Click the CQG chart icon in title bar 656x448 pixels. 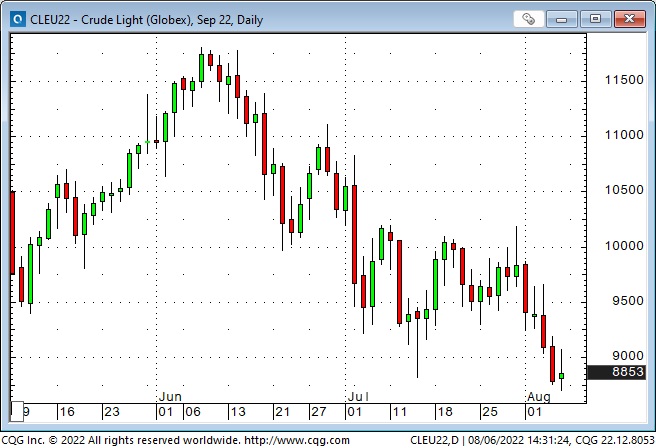pos(18,19)
